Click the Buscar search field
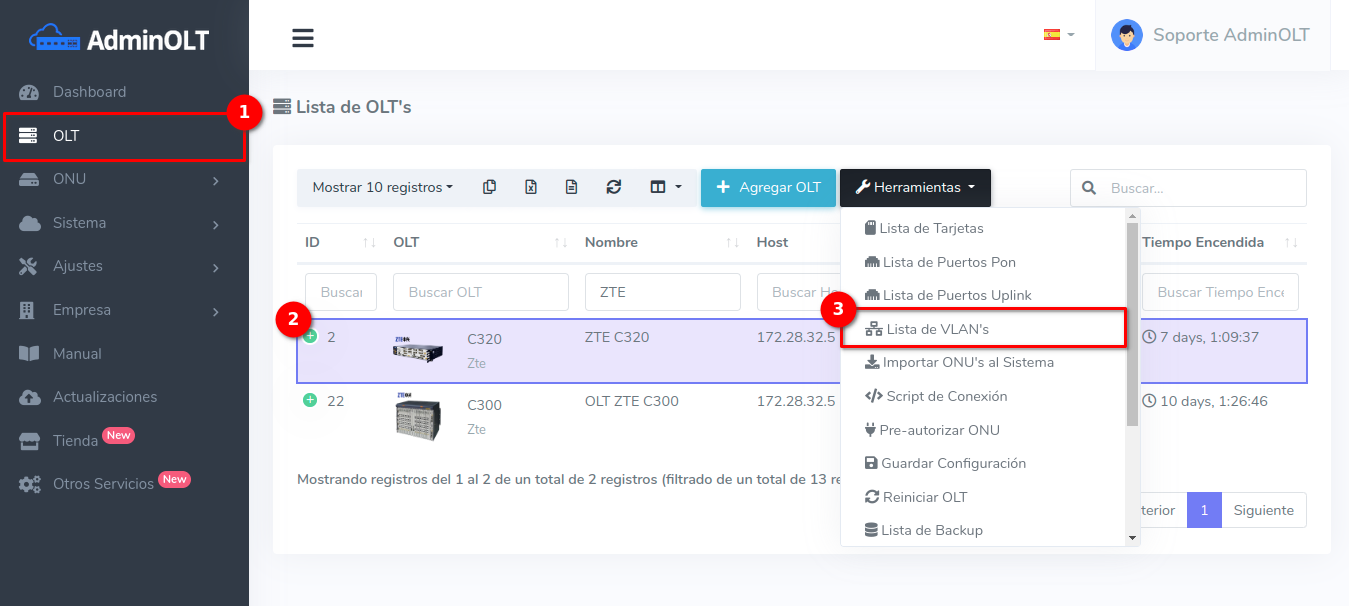This screenshot has height=606, width=1349. (1200, 188)
